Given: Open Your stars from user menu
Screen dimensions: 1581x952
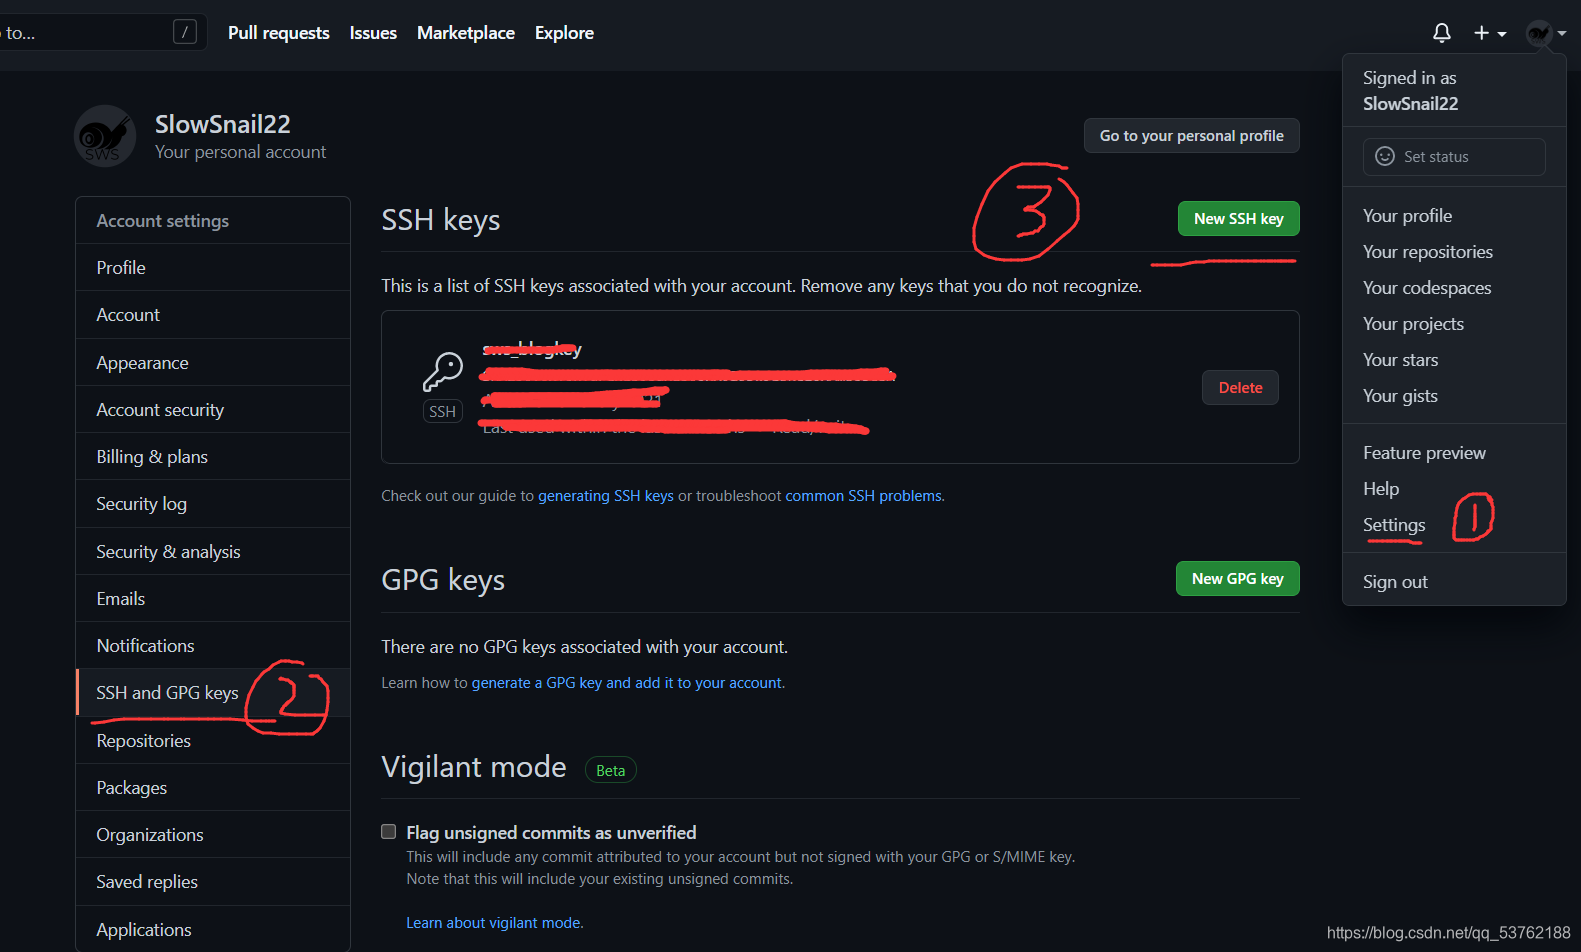Looking at the screenshot, I should tap(1454, 360).
